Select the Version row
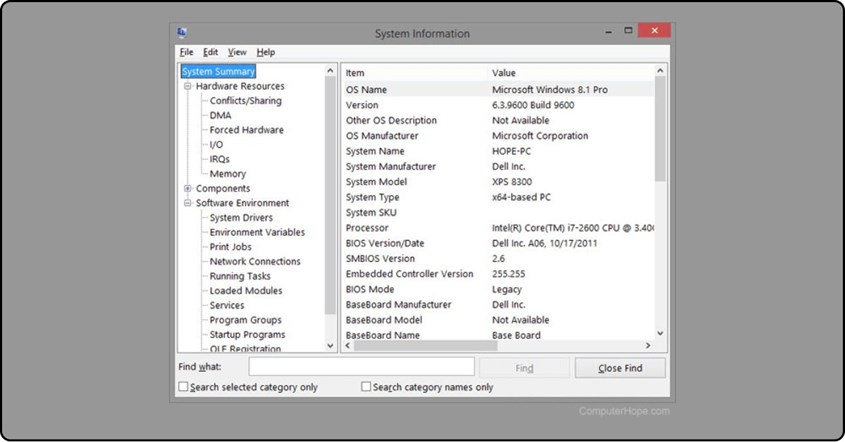The width and height of the screenshot is (845, 442). (498, 105)
